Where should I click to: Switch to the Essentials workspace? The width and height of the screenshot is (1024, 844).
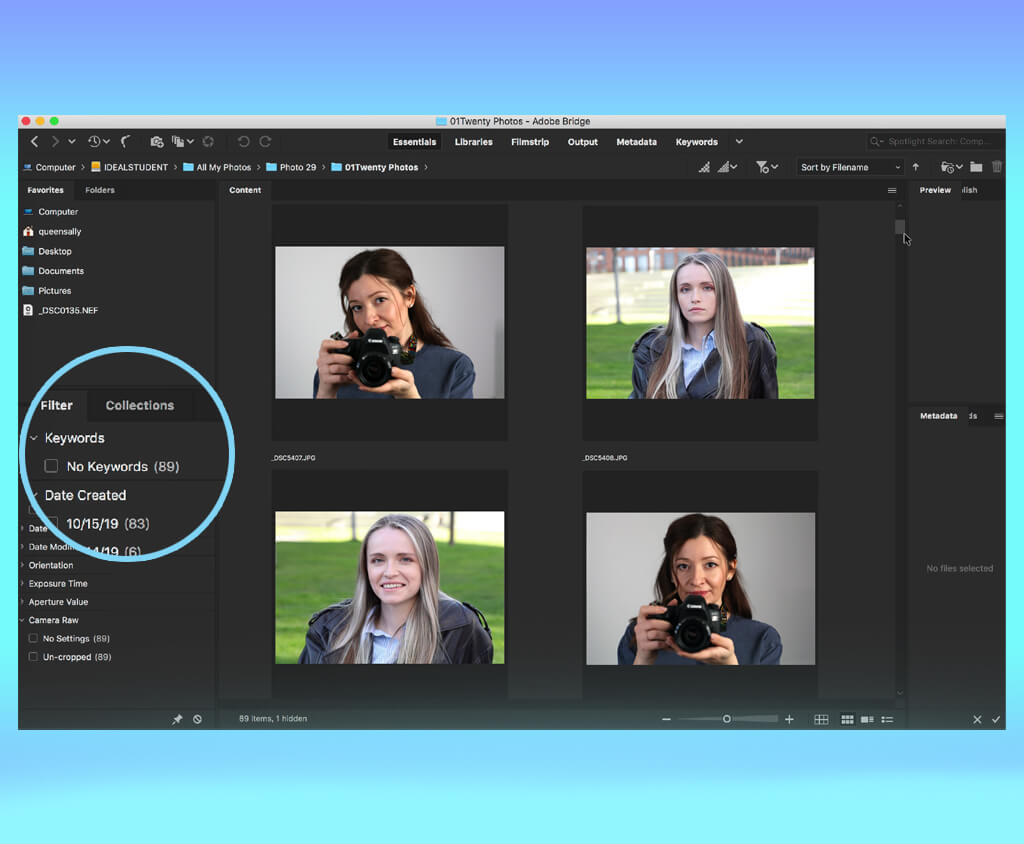point(414,142)
